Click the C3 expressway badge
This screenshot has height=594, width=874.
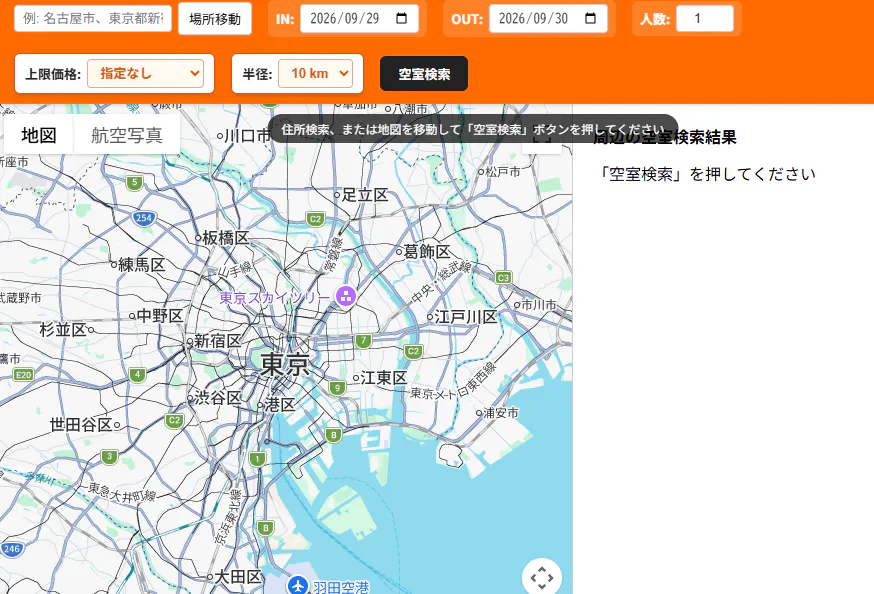[x=503, y=277]
